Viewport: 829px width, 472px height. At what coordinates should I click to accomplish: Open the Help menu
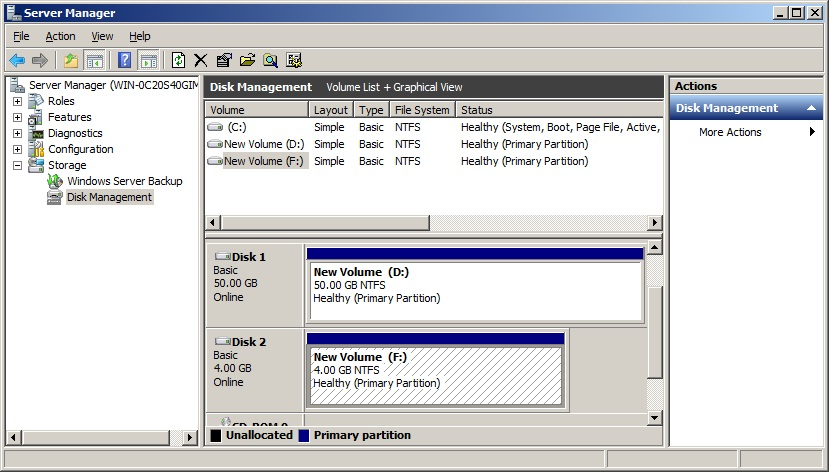click(140, 36)
